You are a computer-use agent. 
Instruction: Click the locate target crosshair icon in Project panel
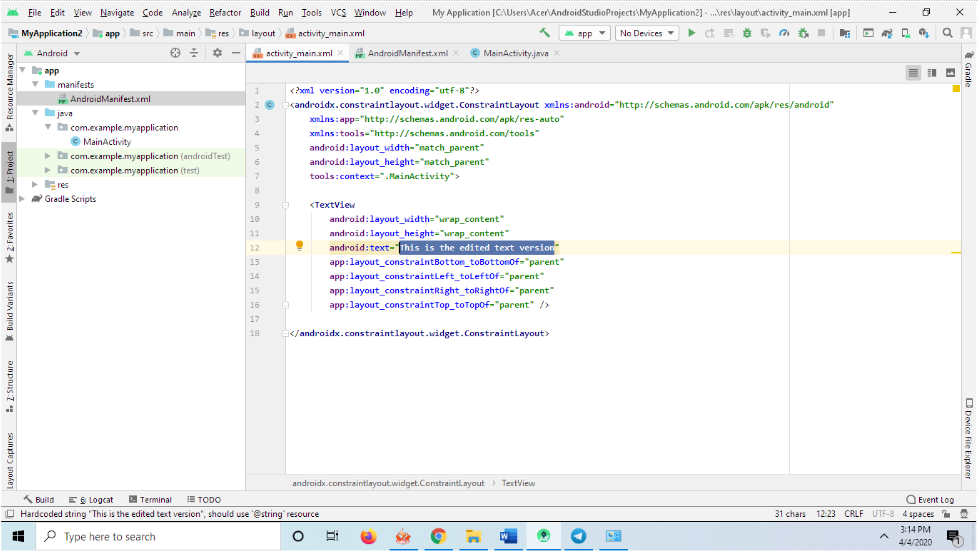pyautogui.click(x=176, y=53)
